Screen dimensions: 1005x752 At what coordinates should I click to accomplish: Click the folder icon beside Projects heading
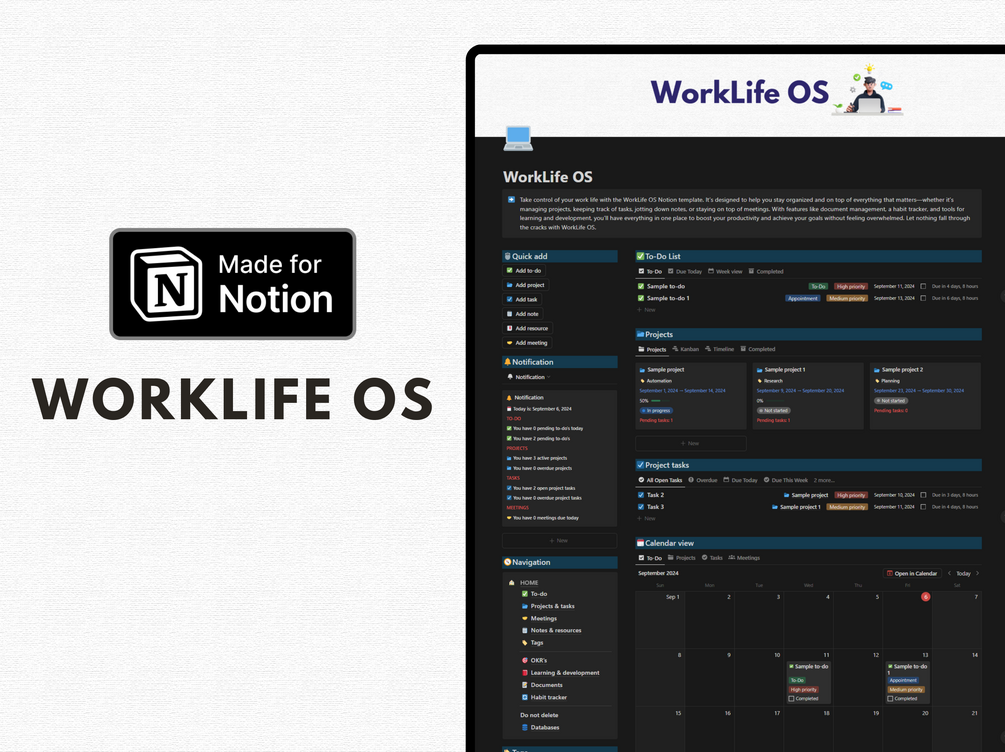pyautogui.click(x=640, y=334)
